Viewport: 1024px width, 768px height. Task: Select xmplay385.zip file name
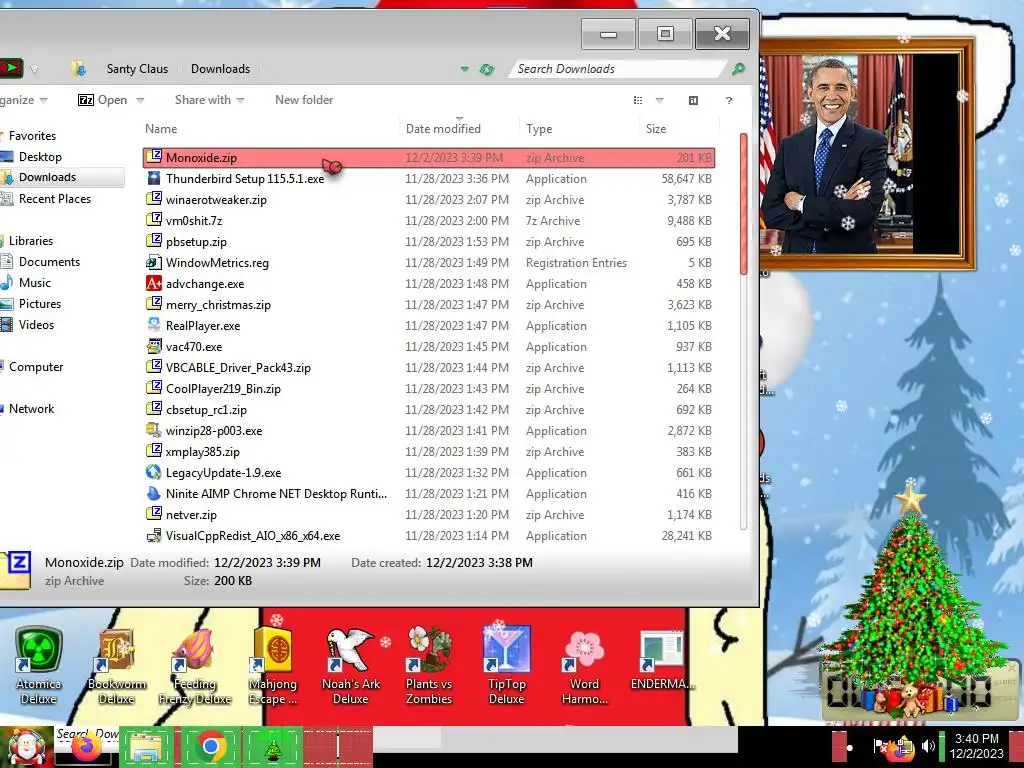(202, 451)
